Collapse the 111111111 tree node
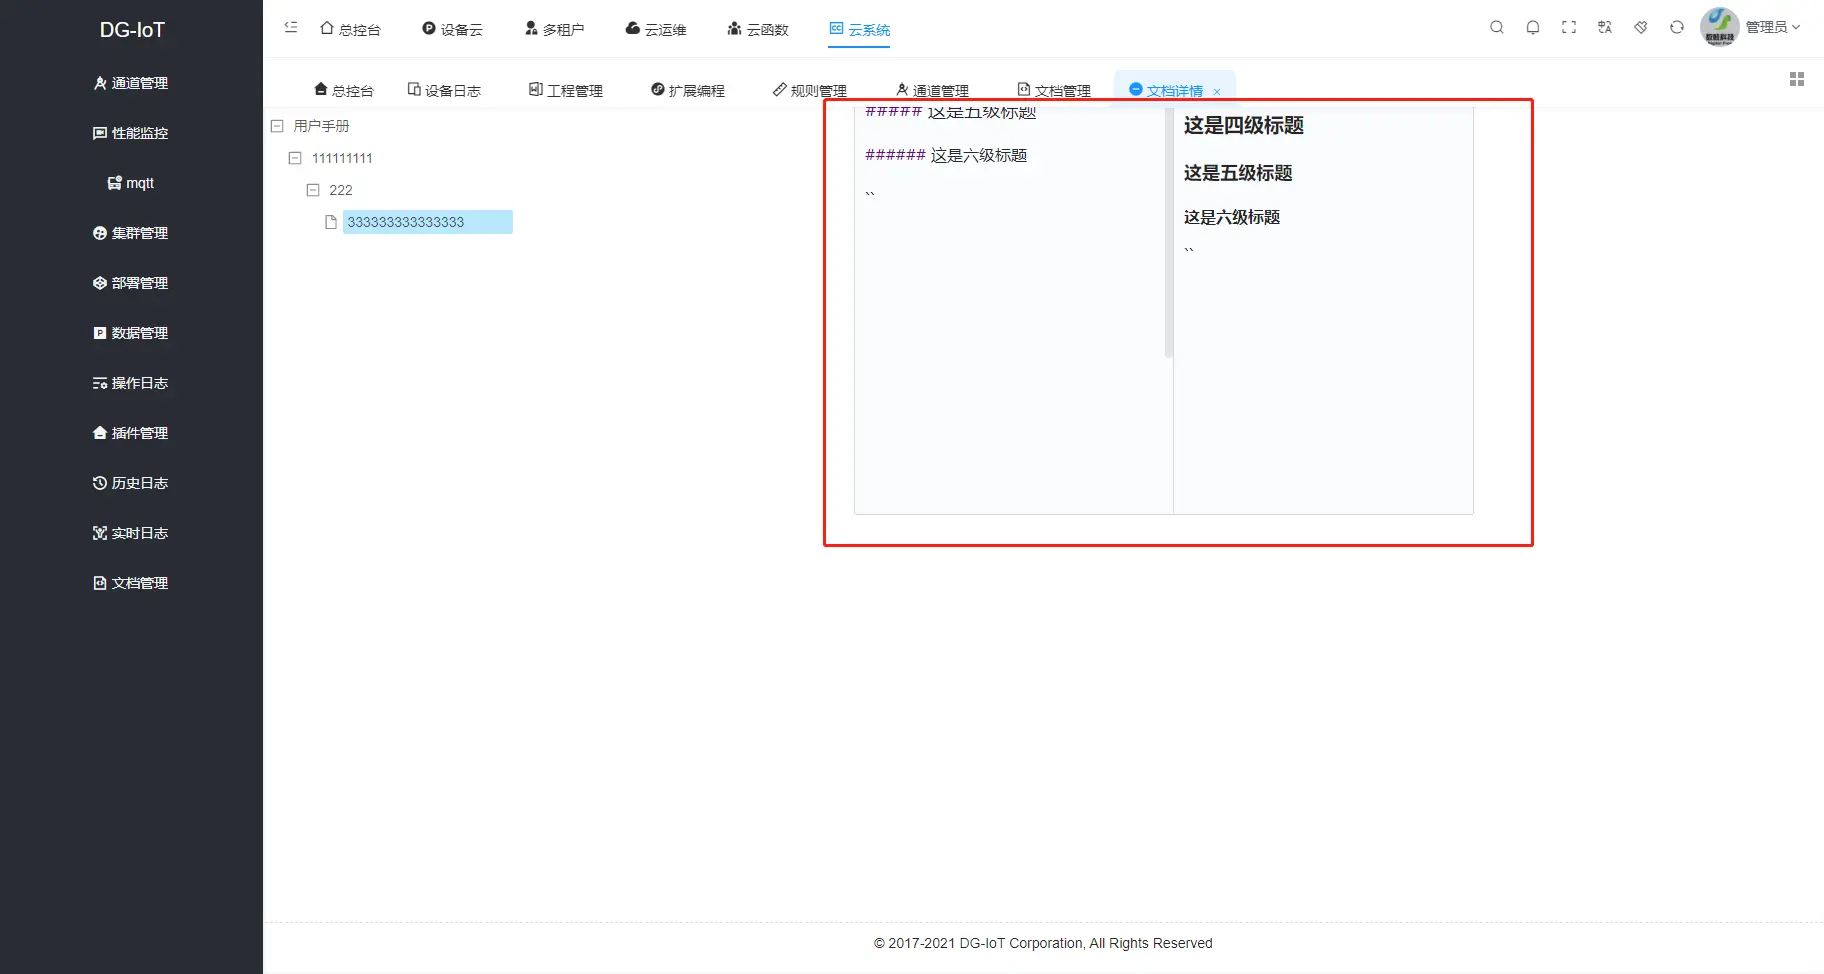The width and height of the screenshot is (1824, 974). [295, 157]
